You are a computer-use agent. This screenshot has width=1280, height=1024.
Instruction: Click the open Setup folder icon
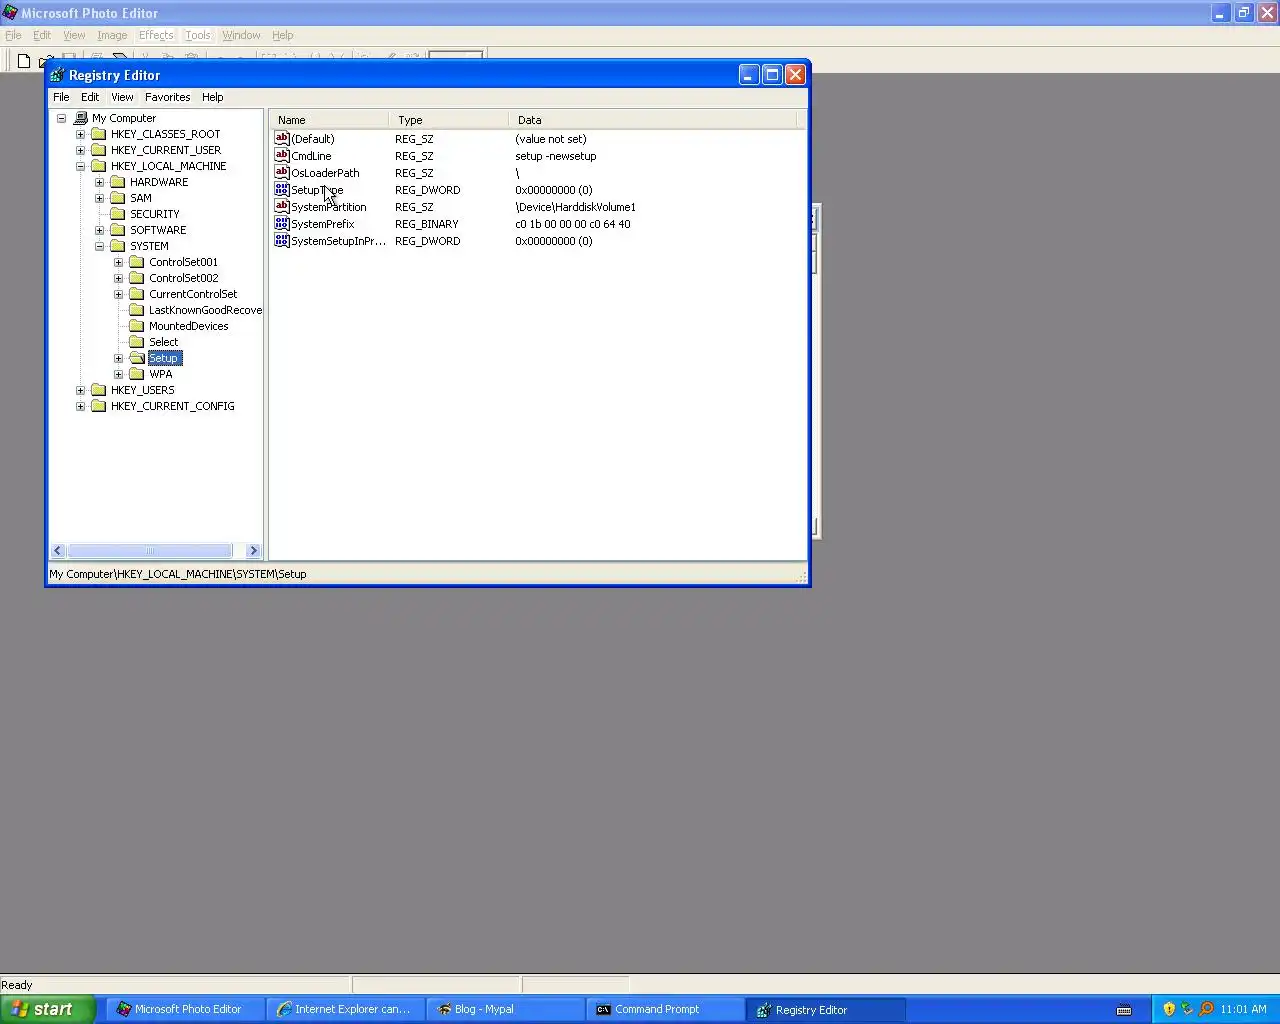click(x=137, y=358)
